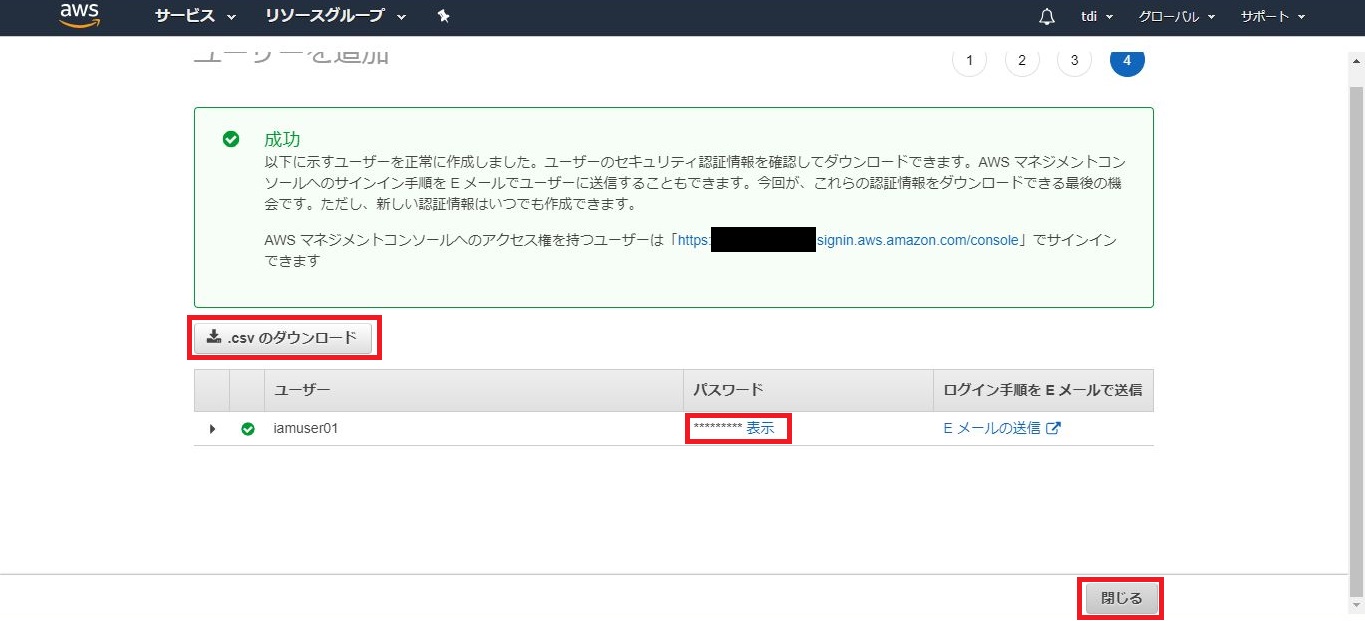Click 閉じる button to close wizard
The width and height of the screenshot is (1365, 621).
click(x=1121, y=598)
